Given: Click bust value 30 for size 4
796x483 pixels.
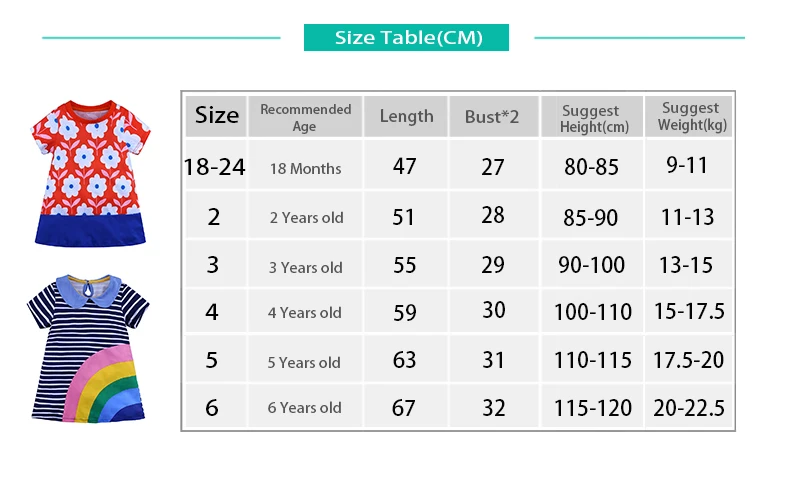Looking at the screenshot, I should pyautogui.click(x=493, y=310).
